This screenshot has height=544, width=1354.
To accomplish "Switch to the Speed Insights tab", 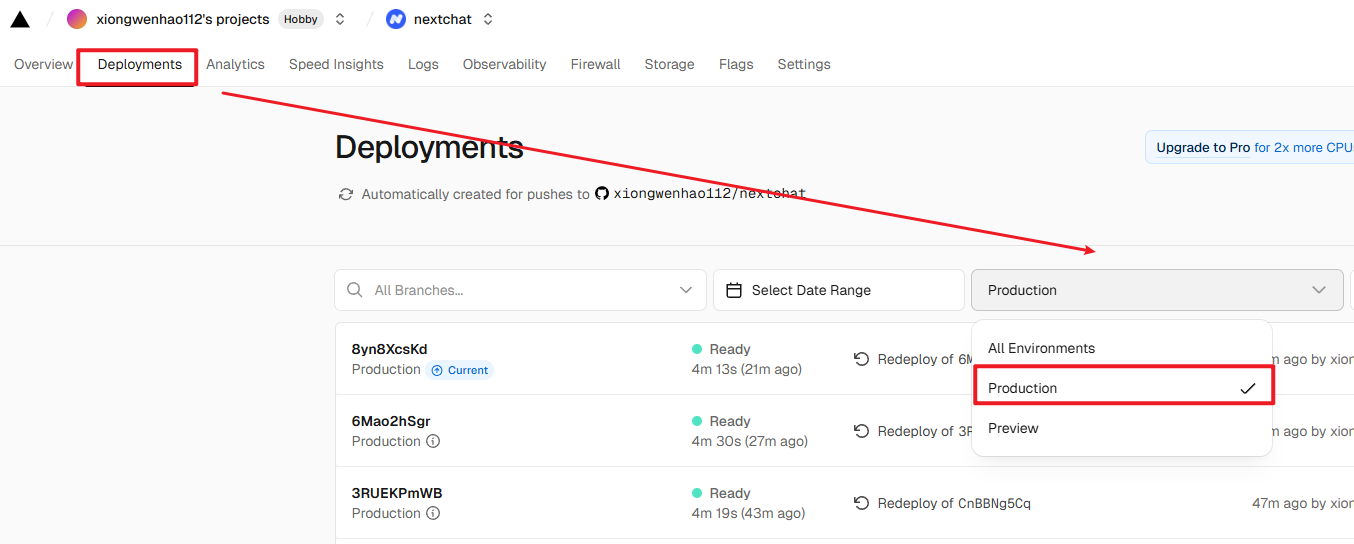I will click(x=336, y=64).
